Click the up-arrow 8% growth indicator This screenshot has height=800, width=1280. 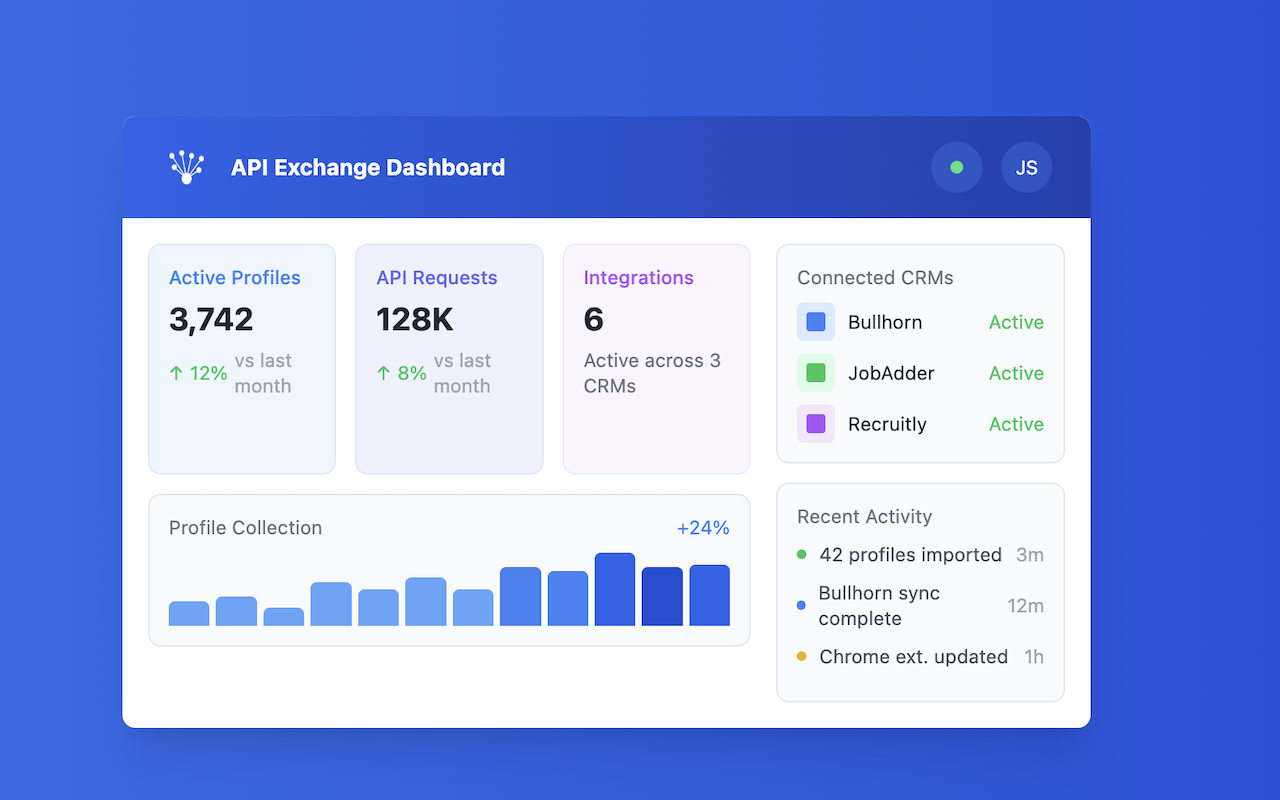tap(401, 373)
